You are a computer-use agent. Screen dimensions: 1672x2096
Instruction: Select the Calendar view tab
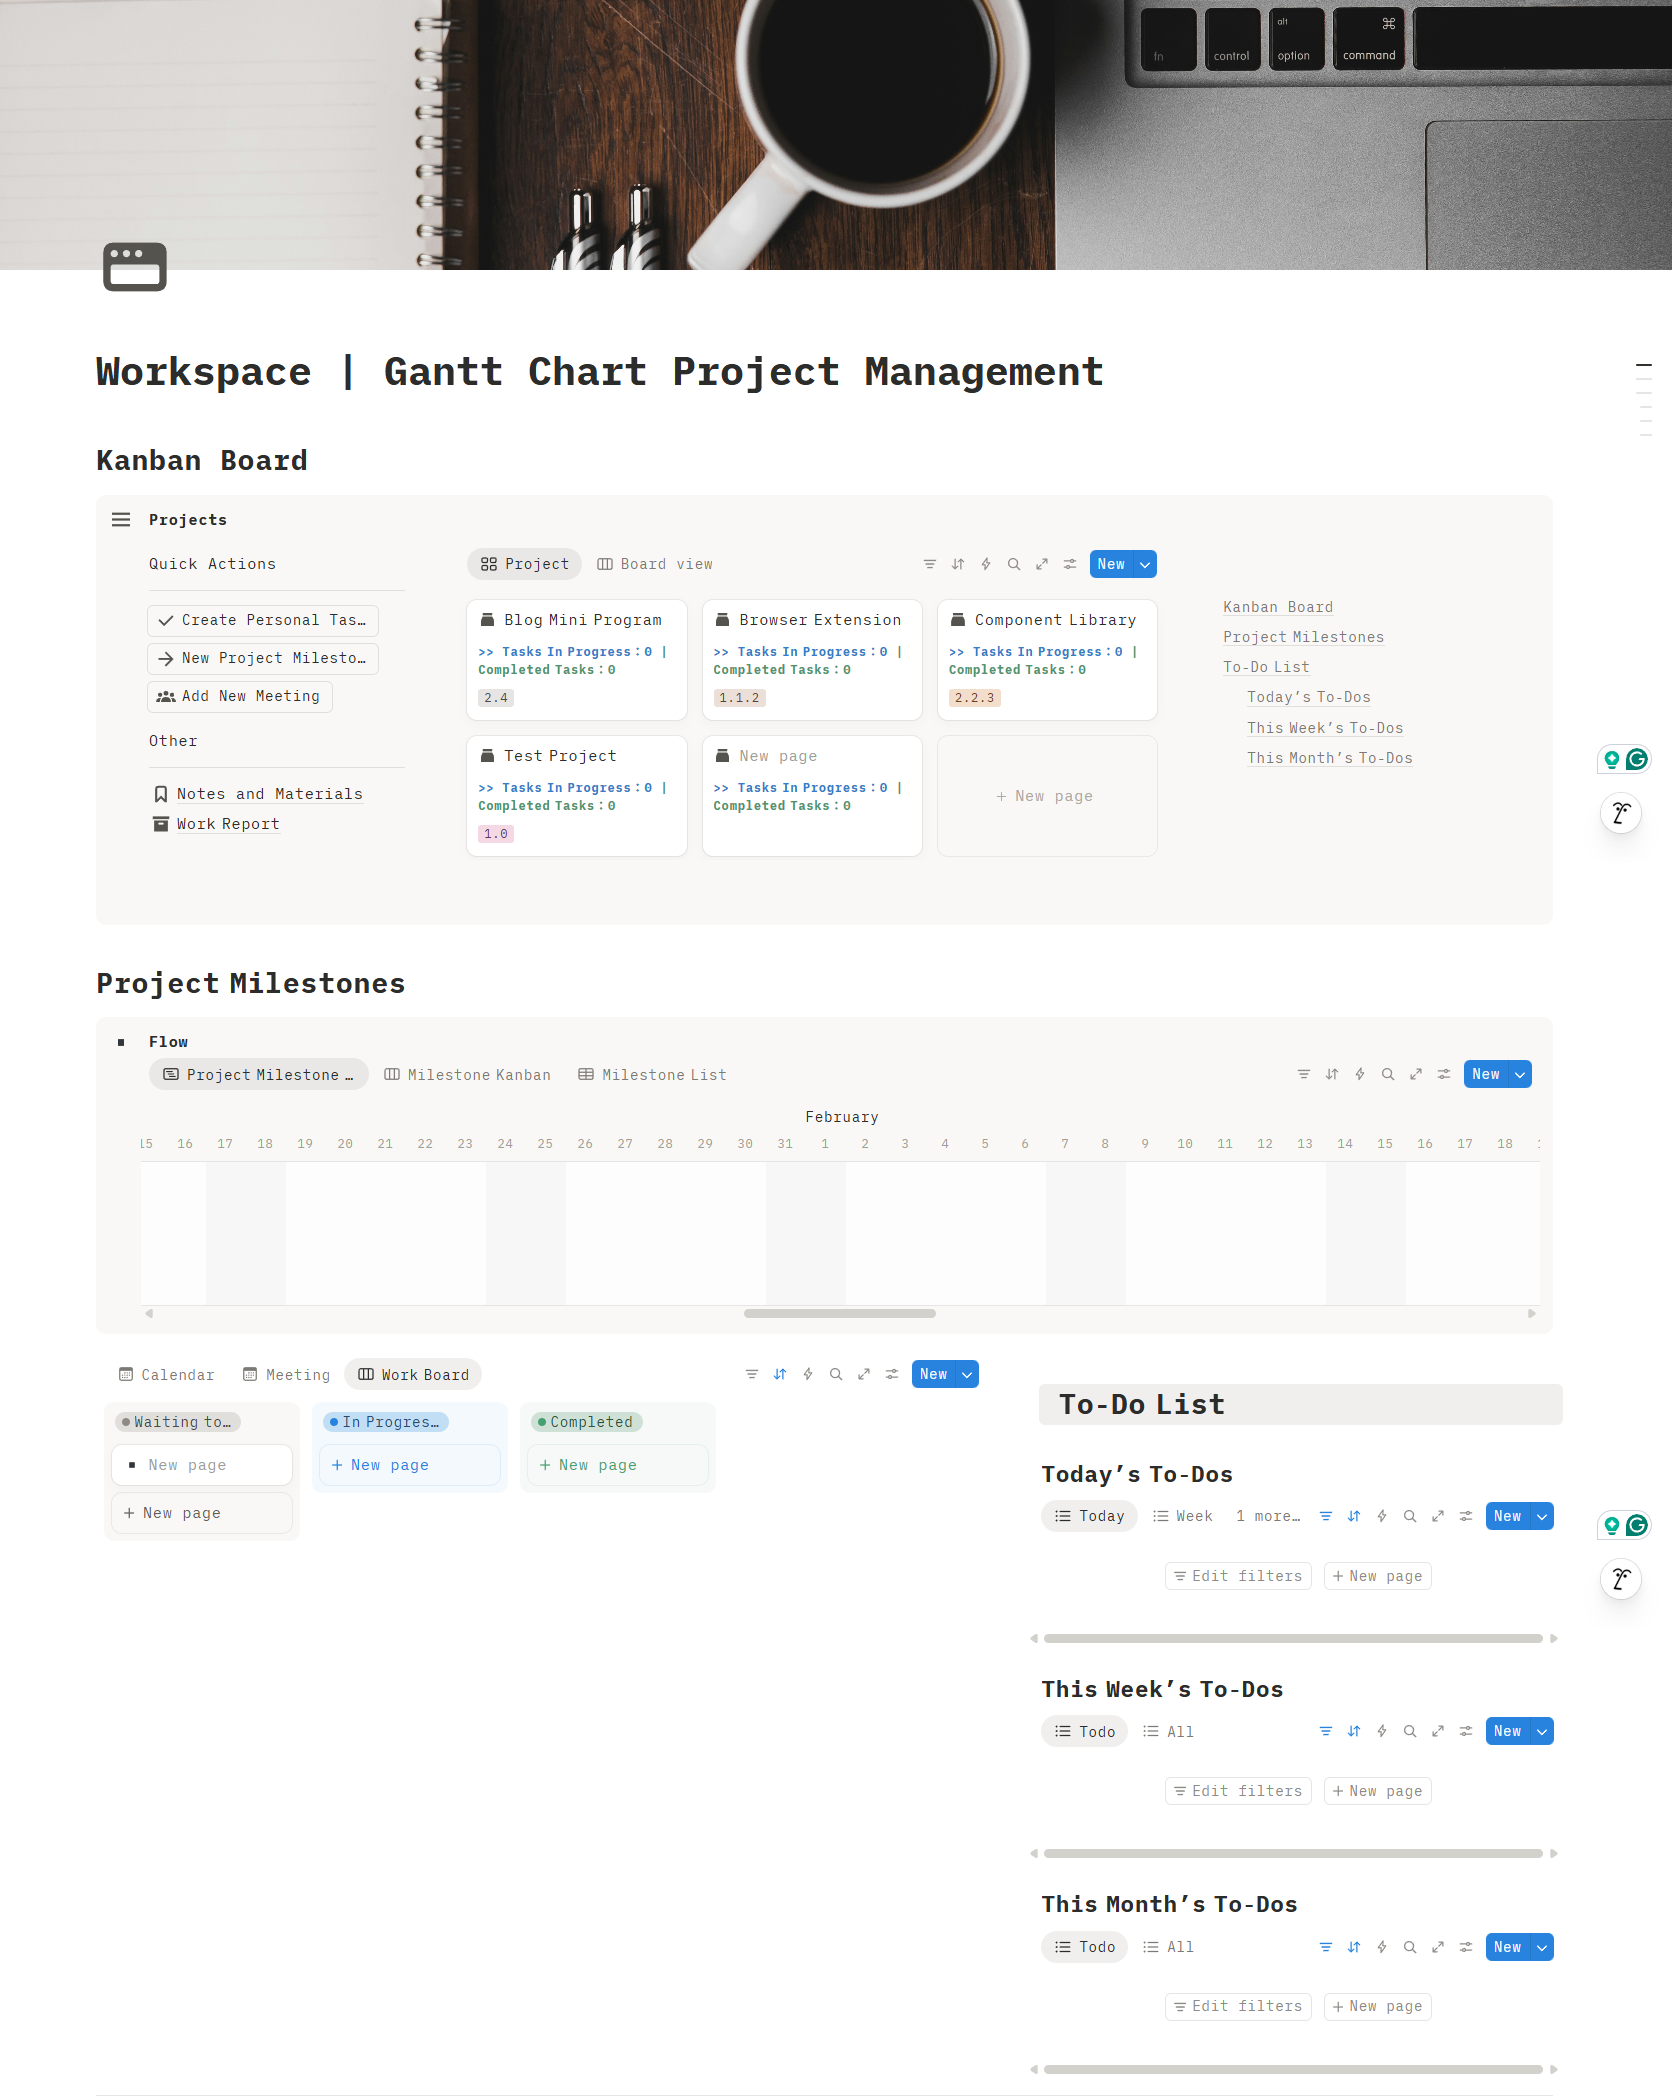(166, 1375)
